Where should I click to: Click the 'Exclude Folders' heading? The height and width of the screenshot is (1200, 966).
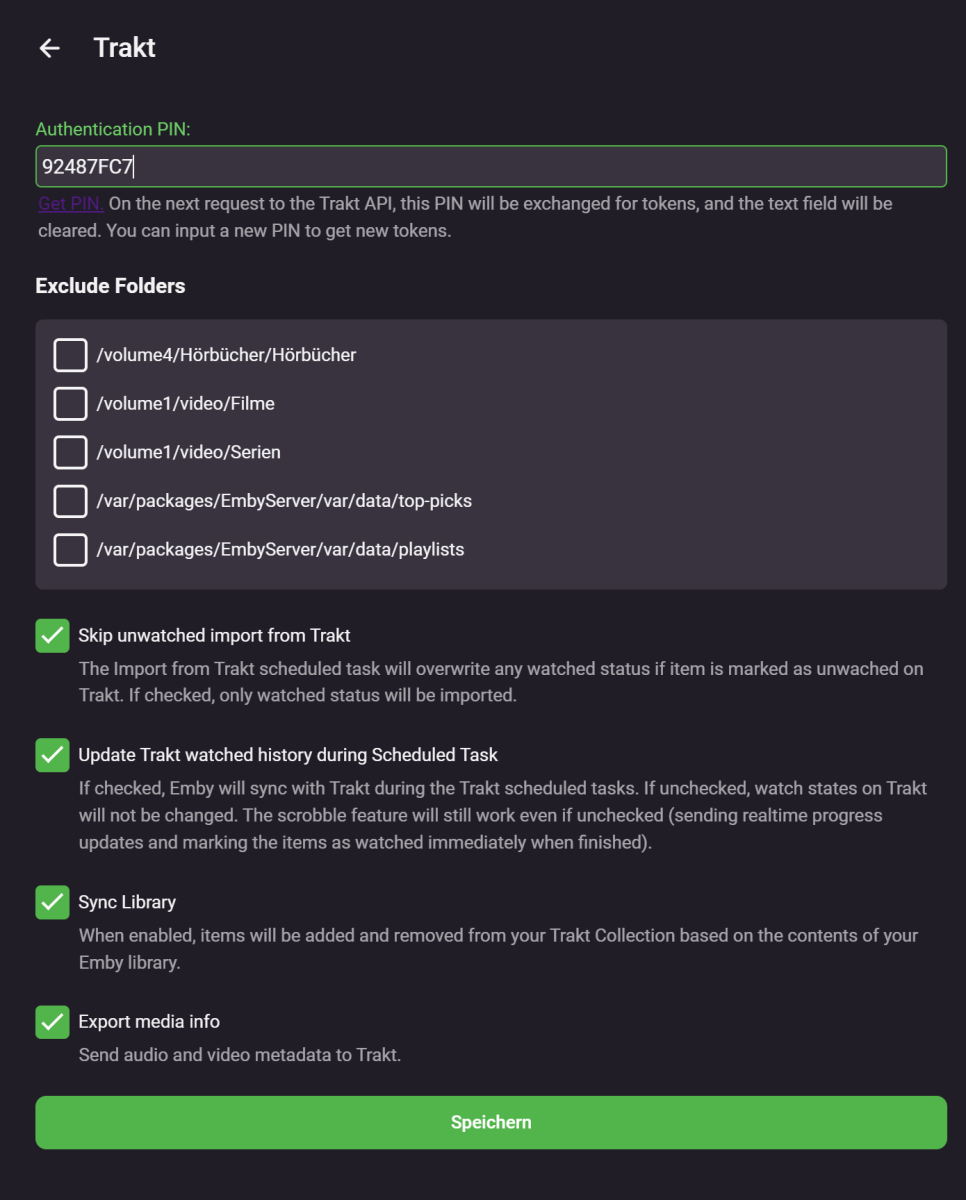click(x=110, y=286)
